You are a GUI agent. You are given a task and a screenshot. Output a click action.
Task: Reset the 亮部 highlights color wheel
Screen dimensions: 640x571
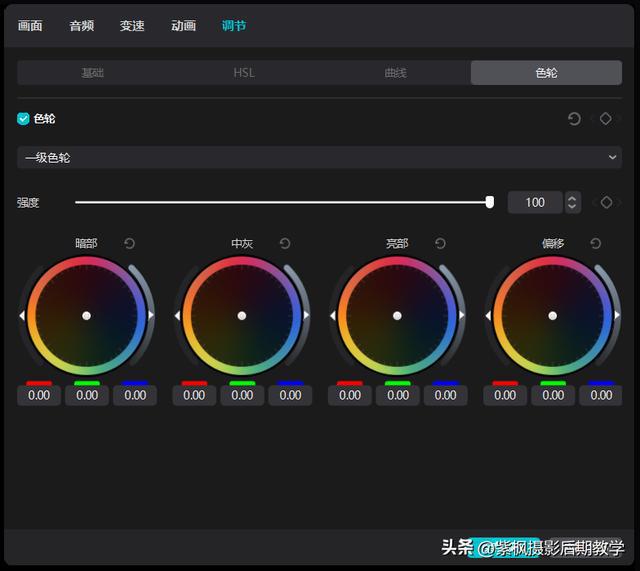pos(440,244)
